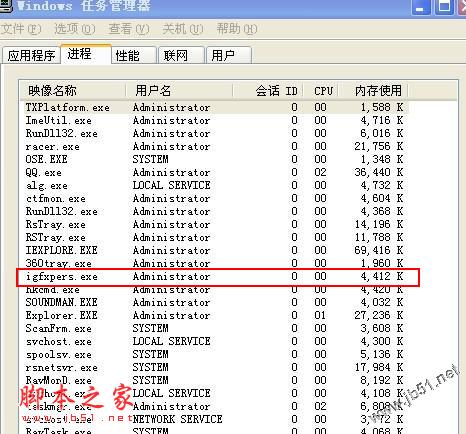
Task: Select svchost.exe using 4,300 K memory
Action: [214, 341]
